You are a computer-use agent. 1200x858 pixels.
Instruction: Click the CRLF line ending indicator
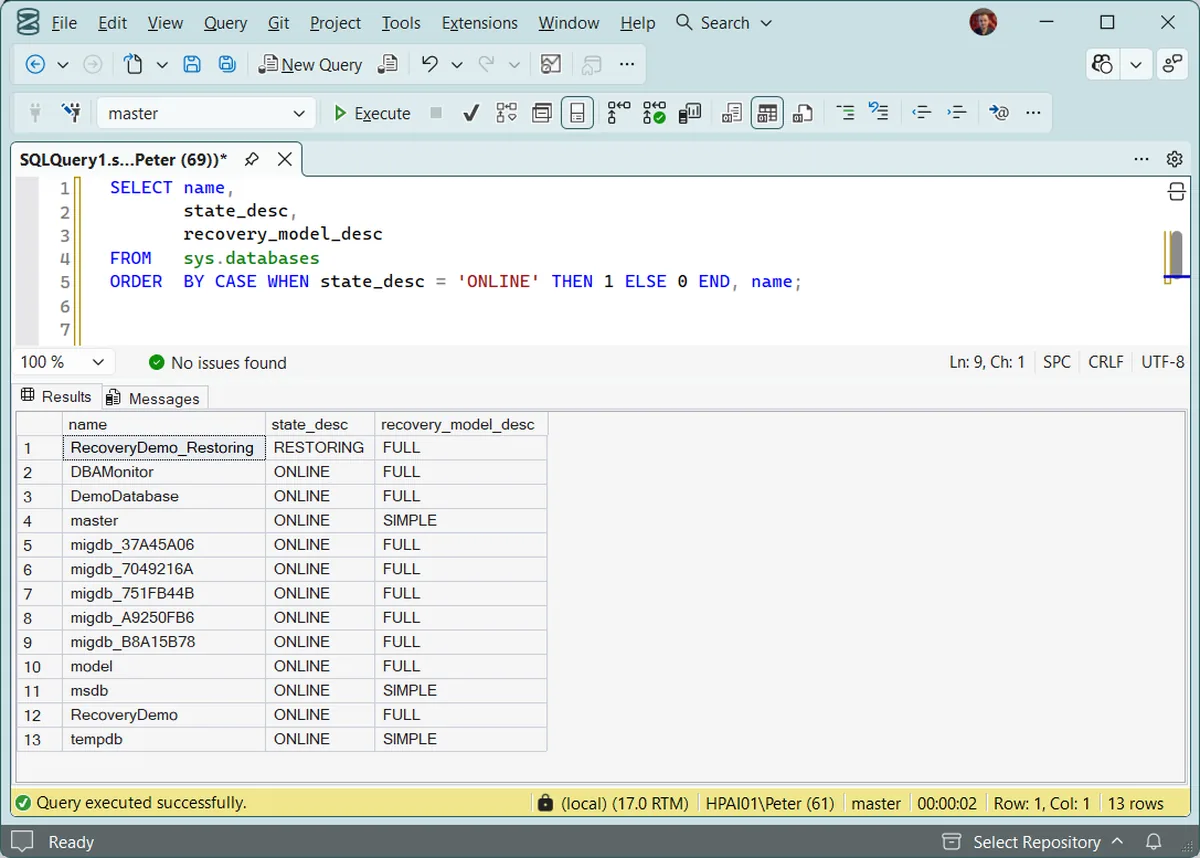(1106, 362)
